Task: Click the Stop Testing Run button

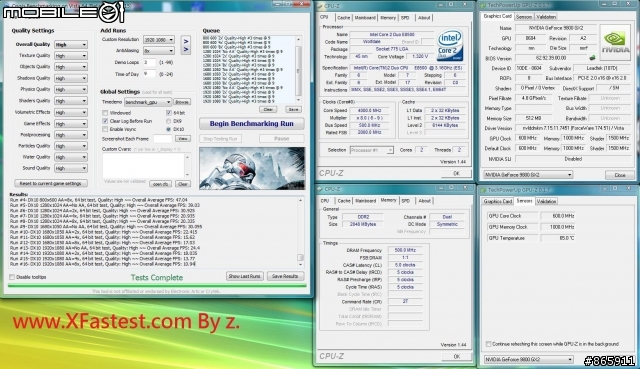Action: coord(220,139)
